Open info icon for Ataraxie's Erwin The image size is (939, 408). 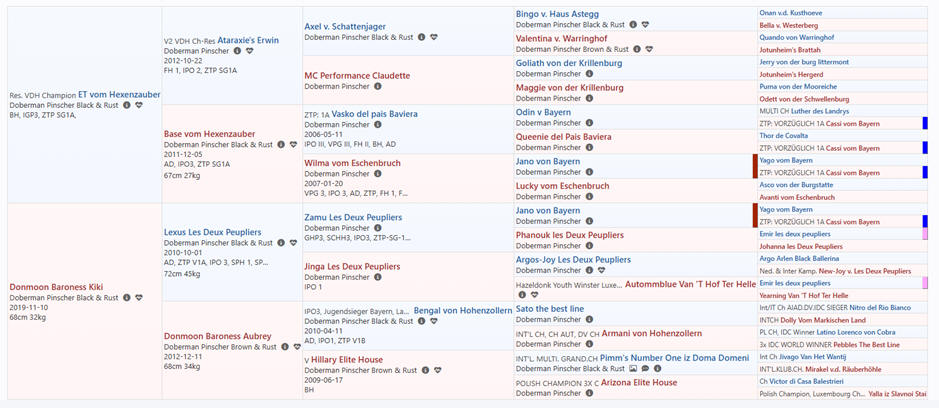237,51
